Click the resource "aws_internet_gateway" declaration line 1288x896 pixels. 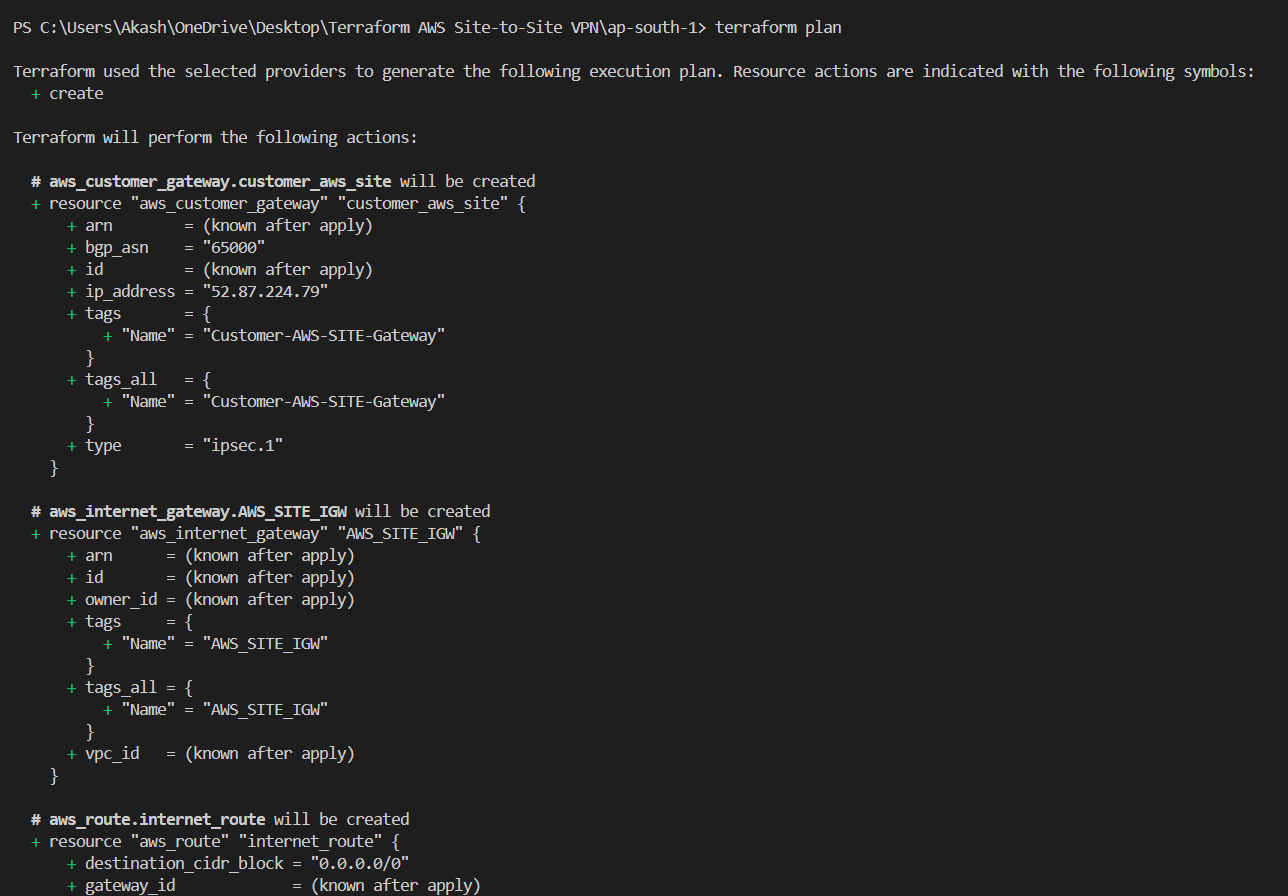point(255,533)
